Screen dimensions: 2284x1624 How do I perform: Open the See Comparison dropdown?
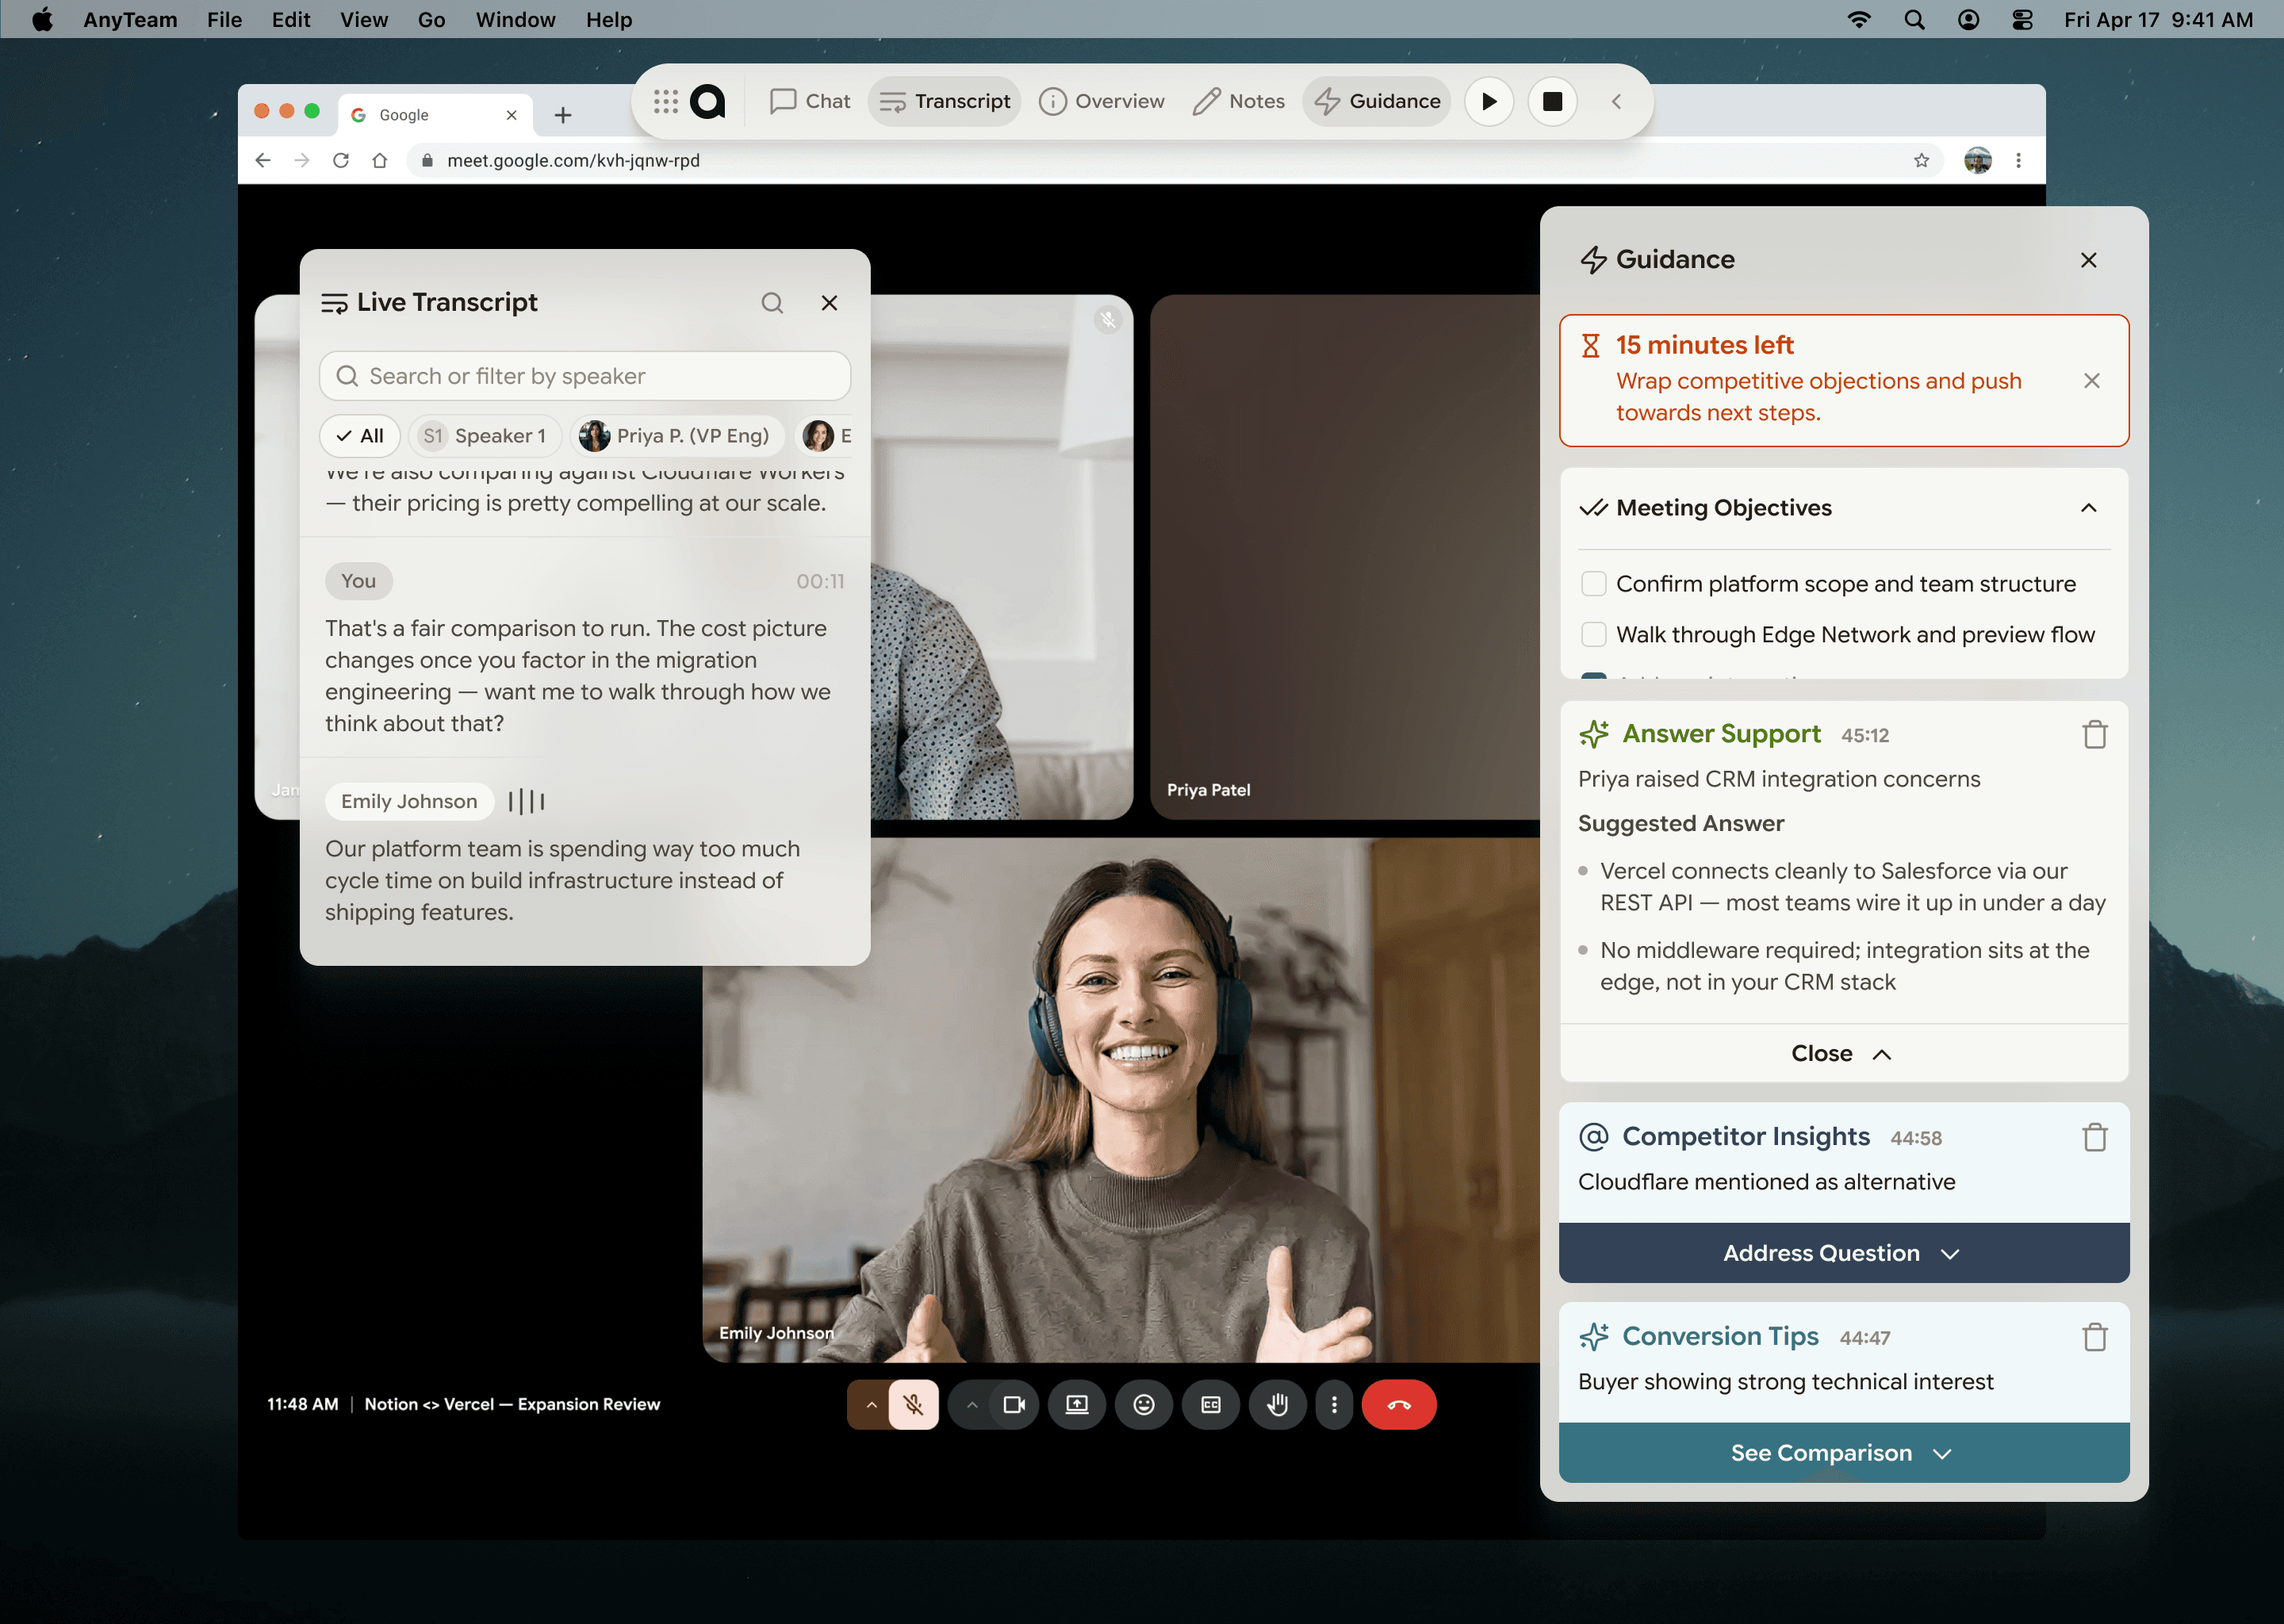(1843, 1453)
